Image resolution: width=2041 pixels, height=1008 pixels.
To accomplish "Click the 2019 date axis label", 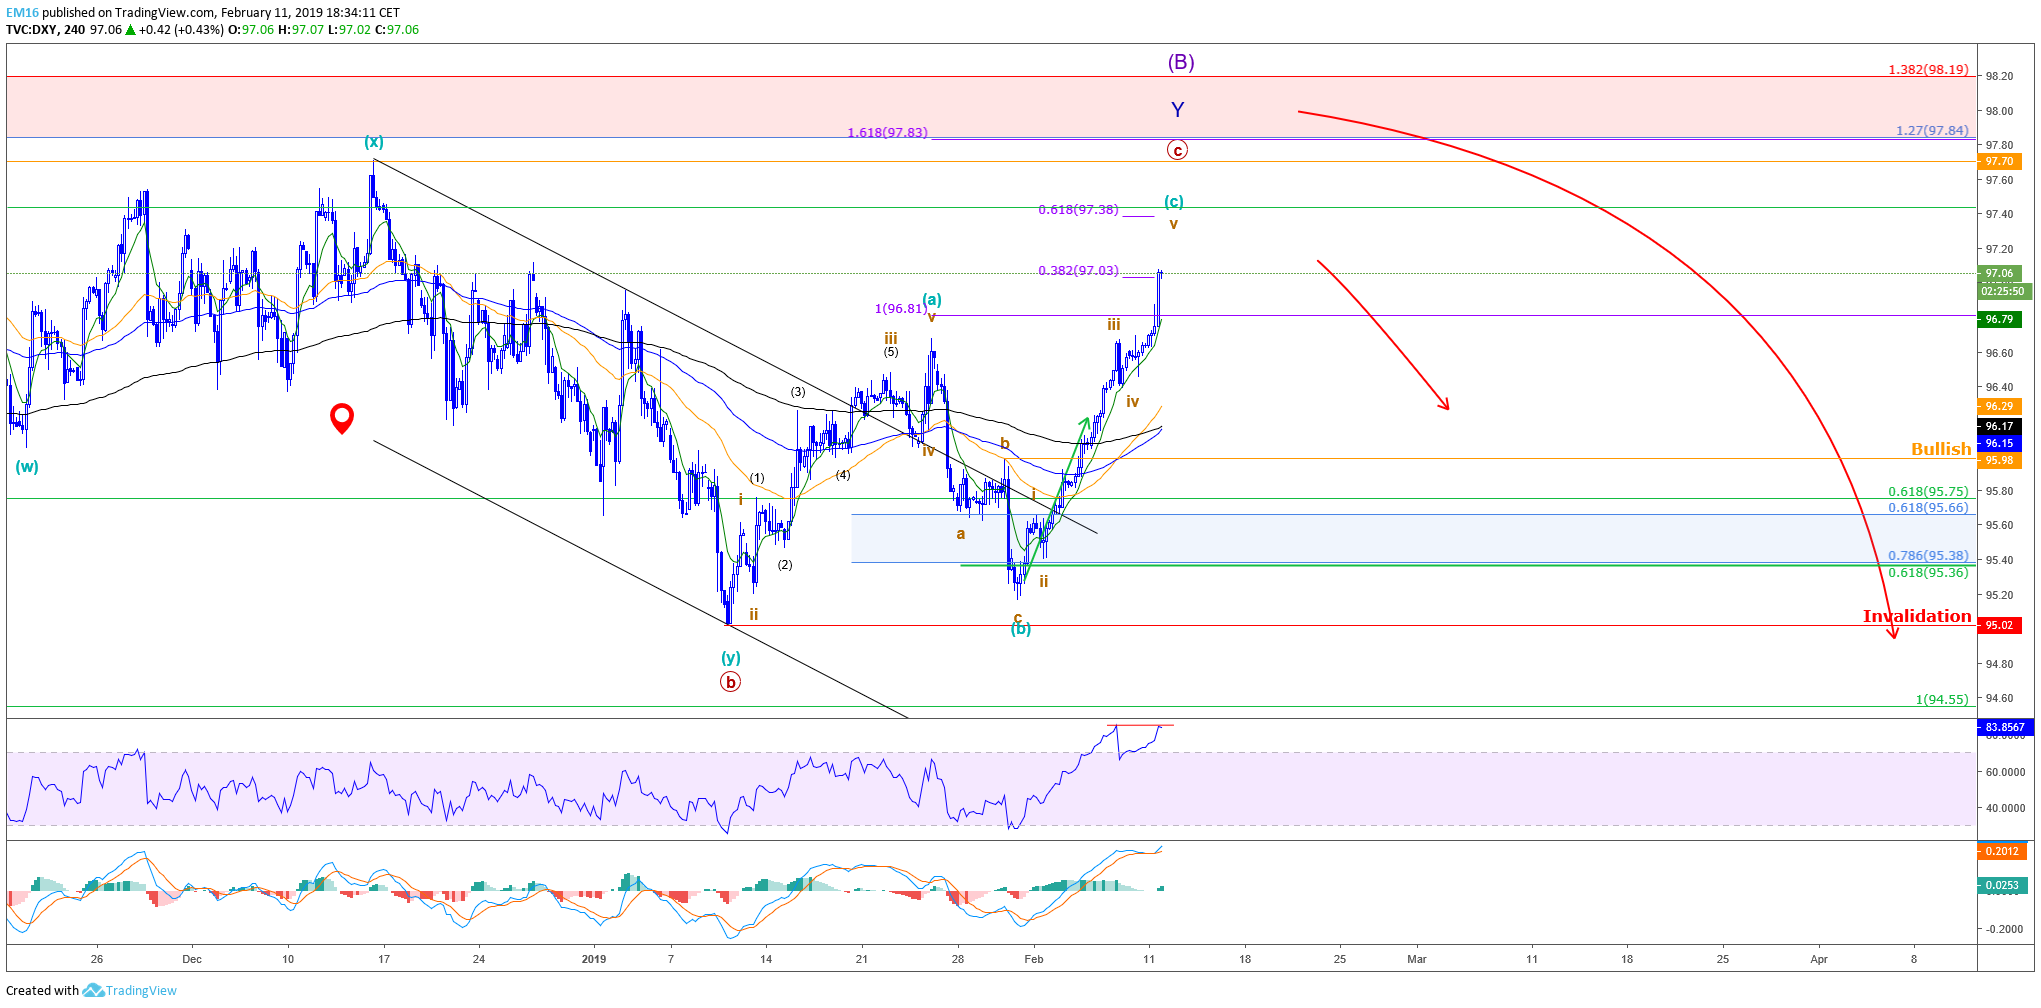I will [594, 959].
